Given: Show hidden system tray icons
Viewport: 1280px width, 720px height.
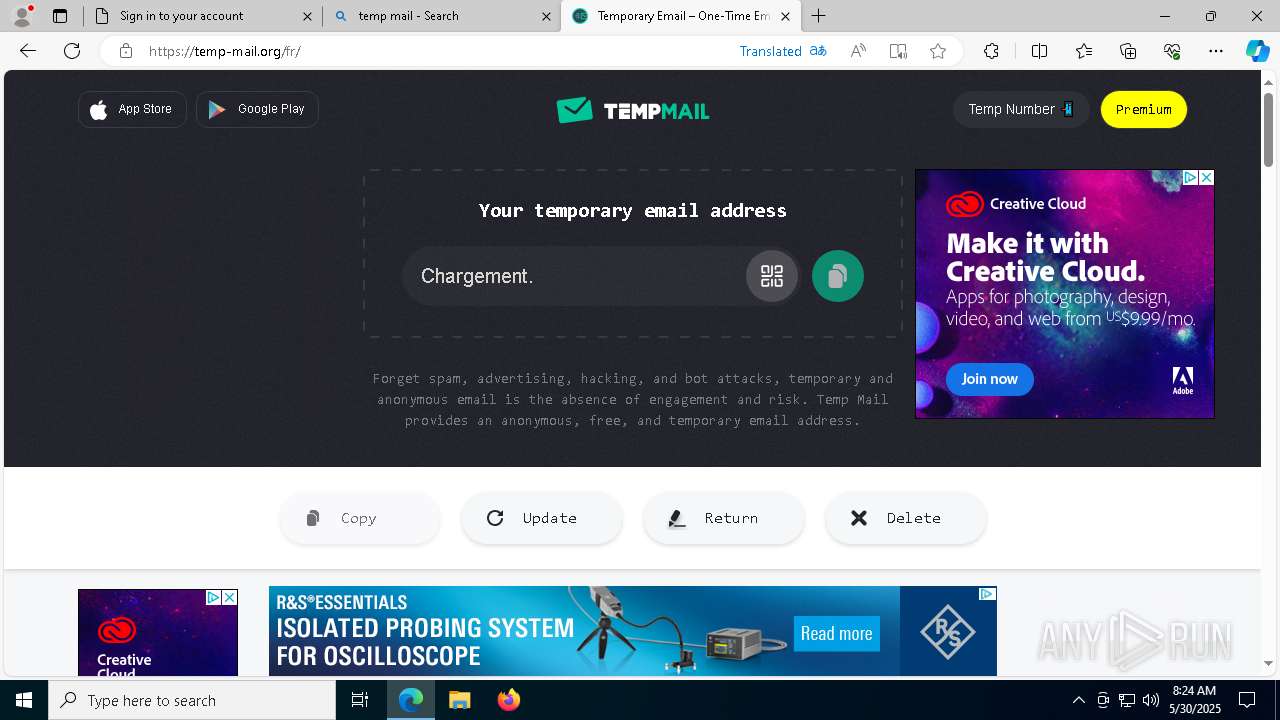Looking at the screenshot, I should click(x=1078, y=700).
